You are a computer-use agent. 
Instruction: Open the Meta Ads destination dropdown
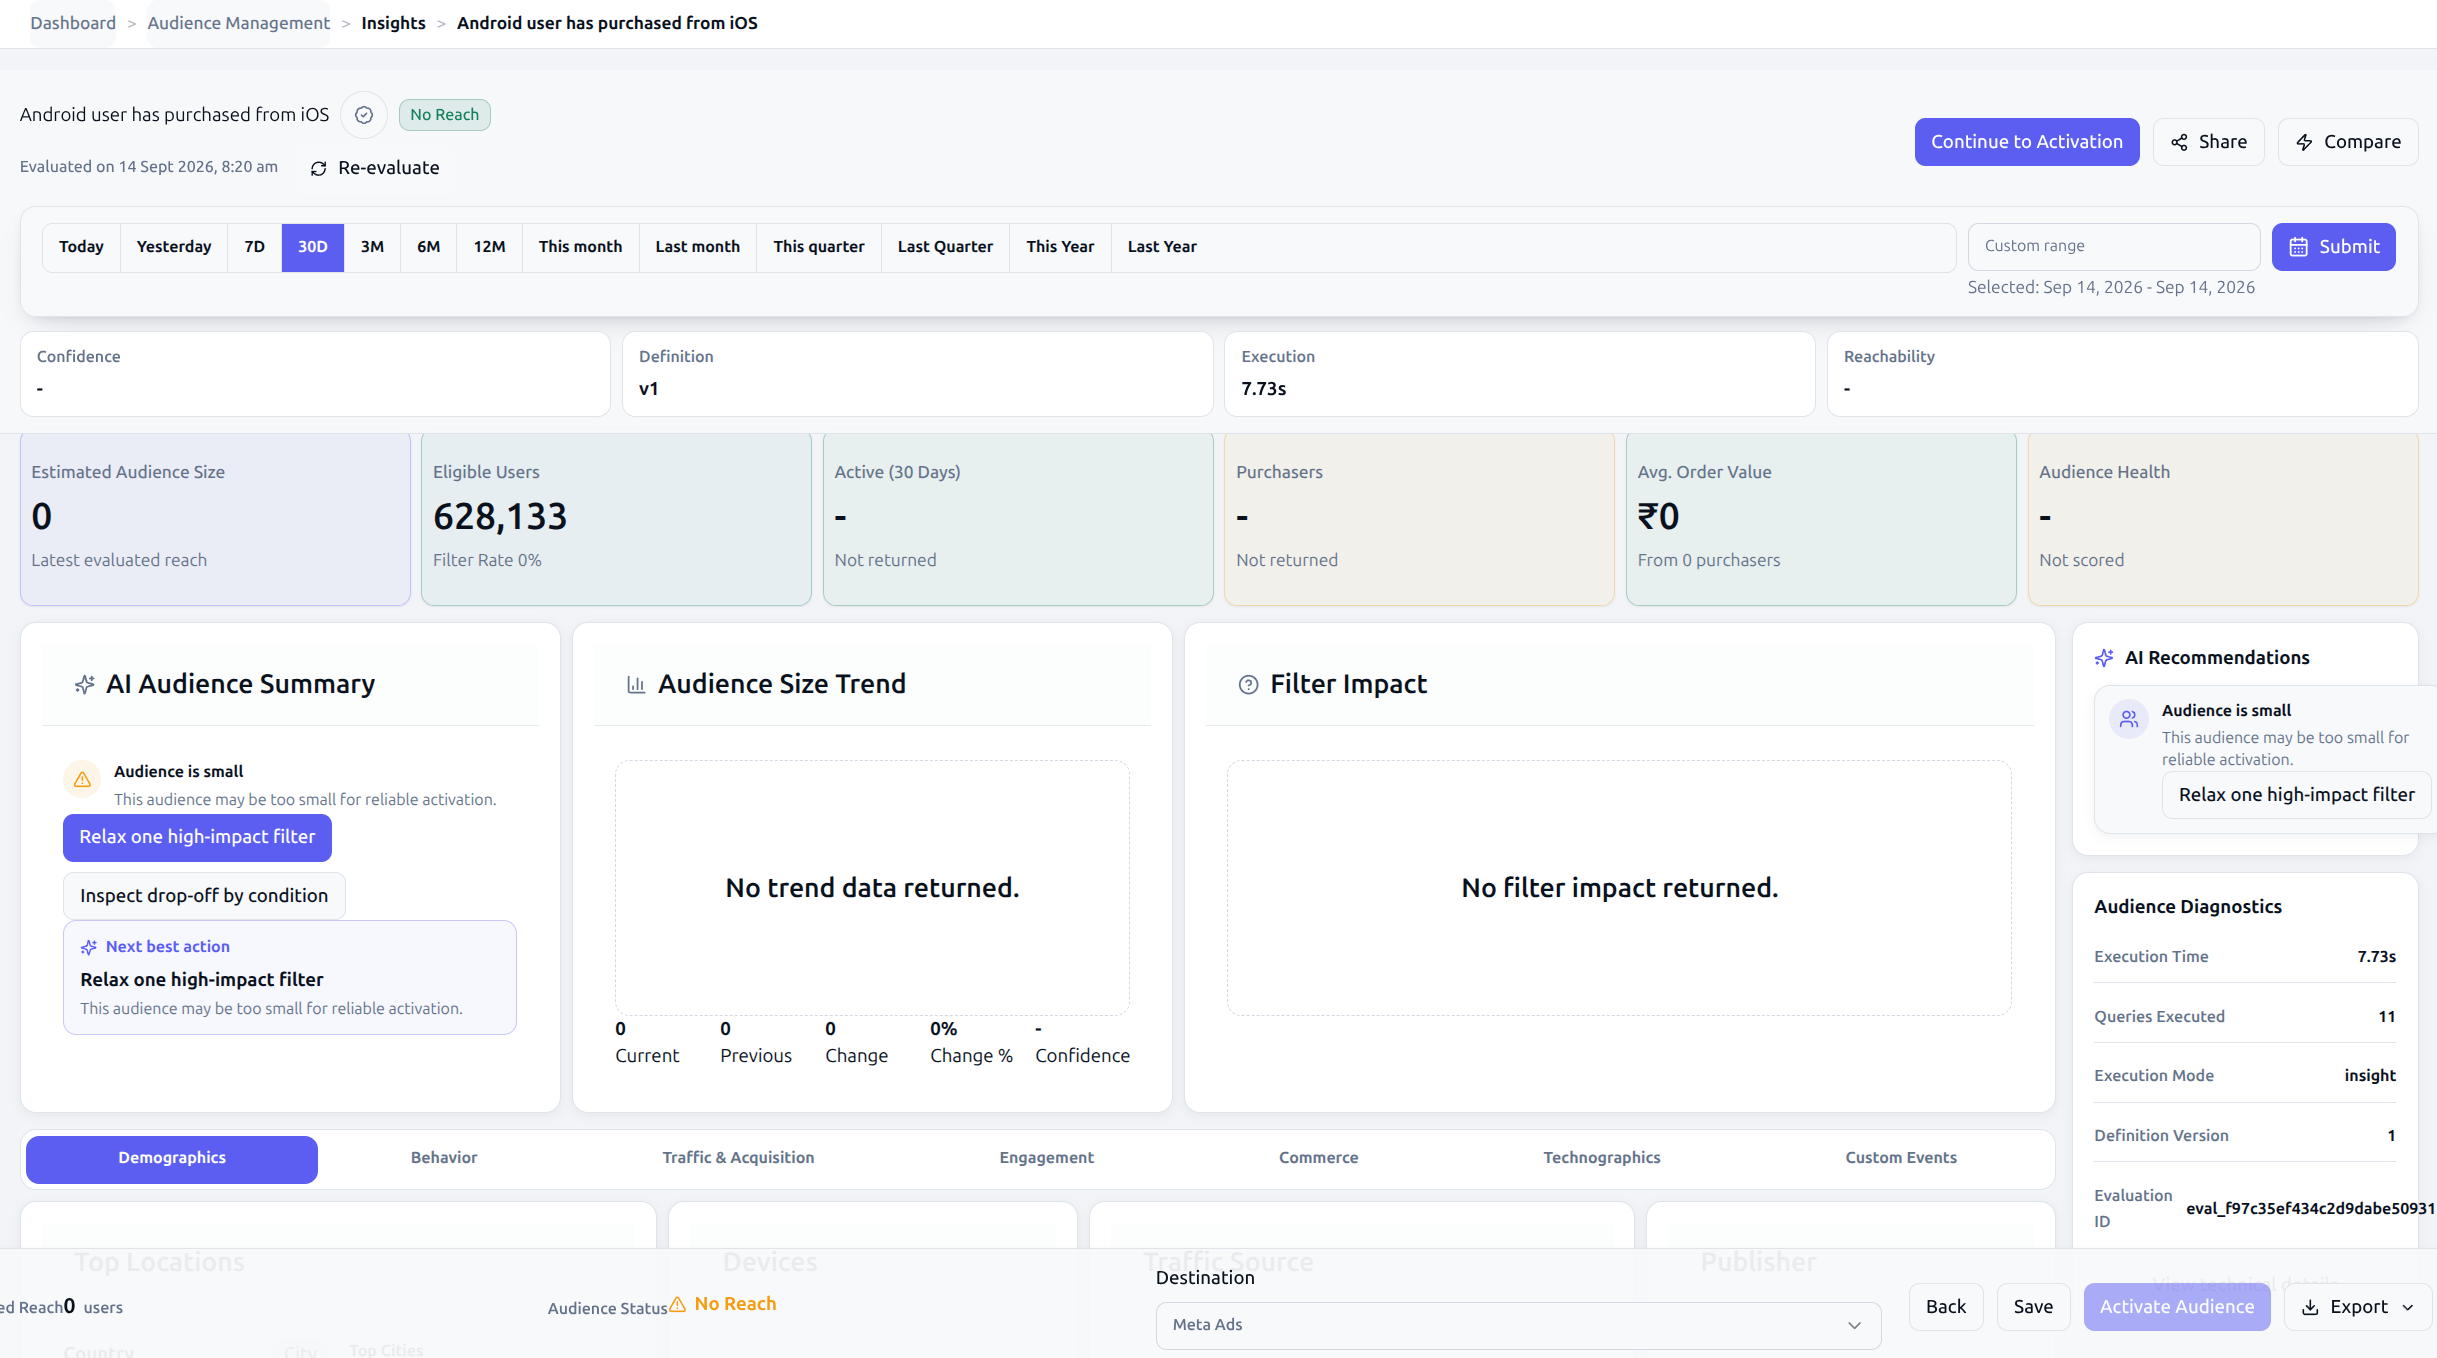1518,1325
